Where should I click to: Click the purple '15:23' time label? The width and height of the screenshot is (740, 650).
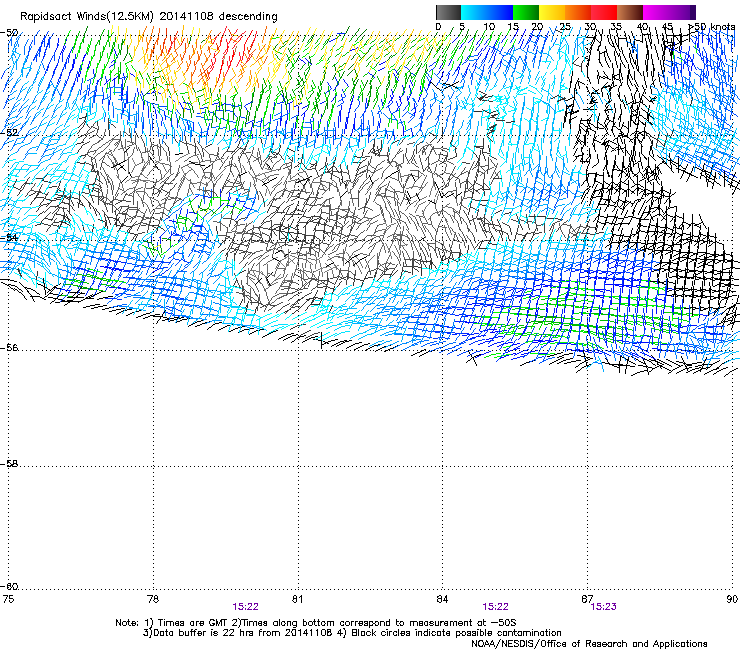604,607
